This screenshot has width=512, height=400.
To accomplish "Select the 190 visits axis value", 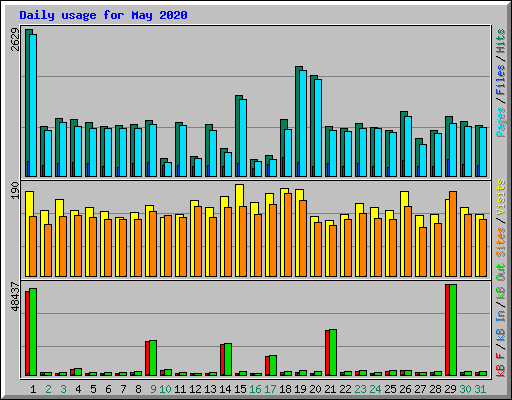I will (15, 191).
